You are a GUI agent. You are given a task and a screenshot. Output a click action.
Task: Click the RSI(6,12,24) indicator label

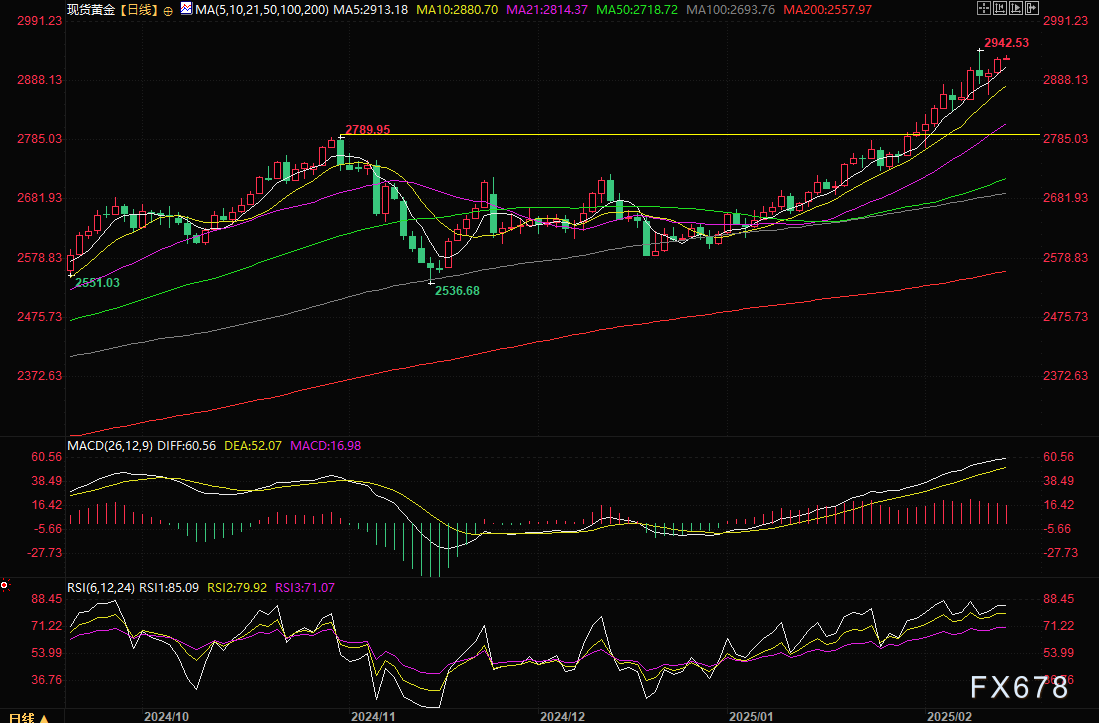click(x=100, y=587)
